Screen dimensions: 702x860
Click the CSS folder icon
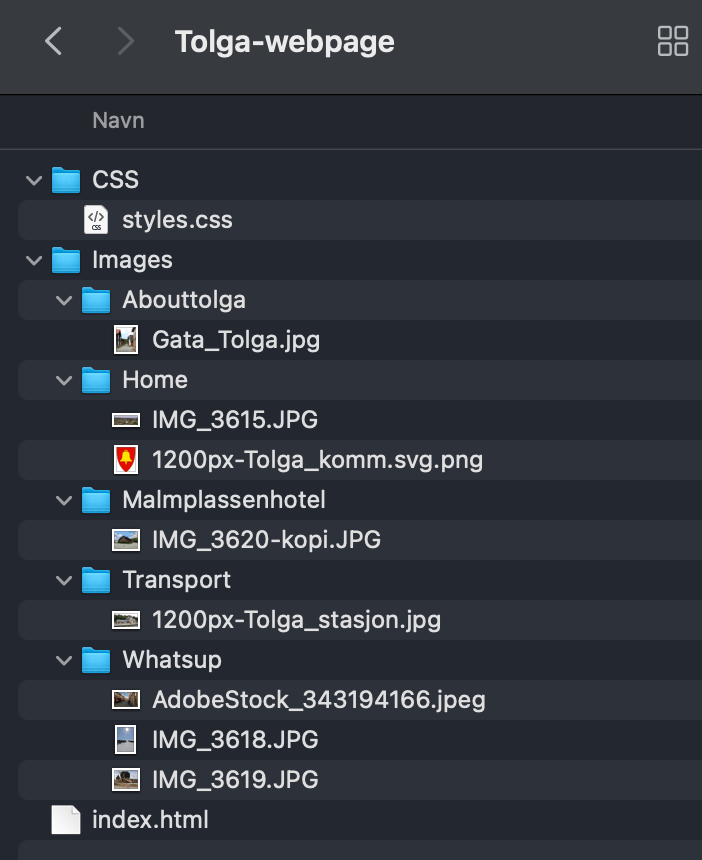(x=66, y=180)
